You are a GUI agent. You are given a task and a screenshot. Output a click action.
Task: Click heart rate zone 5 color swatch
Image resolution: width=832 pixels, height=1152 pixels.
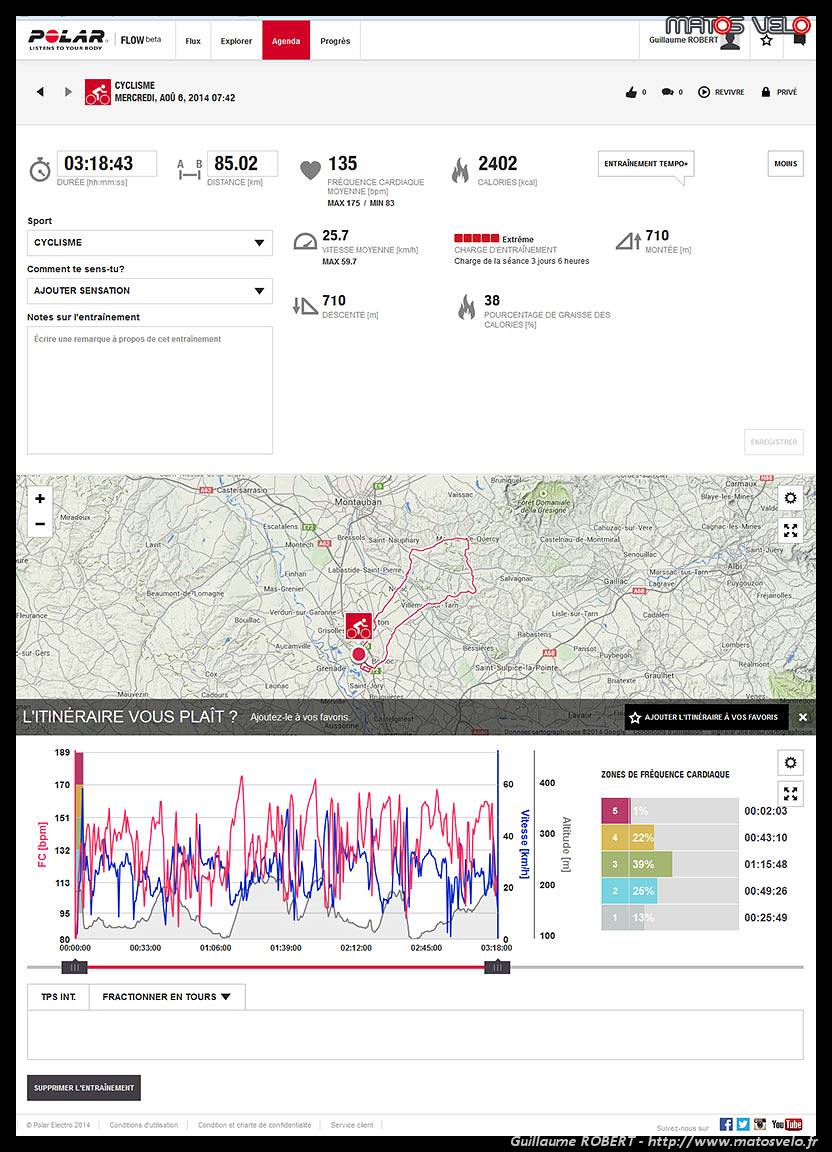(615, 811)
